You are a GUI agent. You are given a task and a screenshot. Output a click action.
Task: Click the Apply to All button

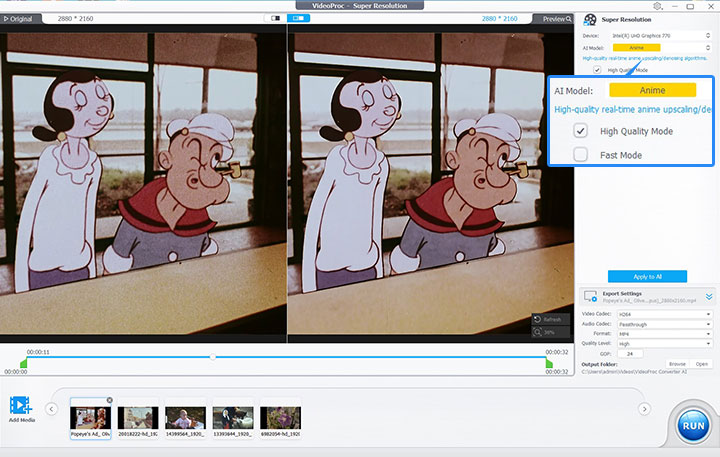click(x=647, y=276)
